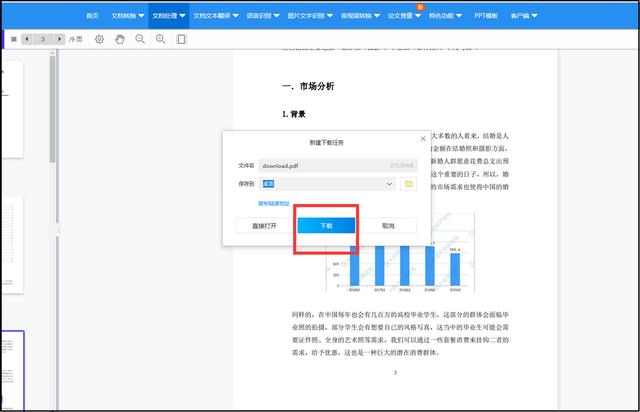Browse save folder with yellow folder icon
Image resolution: width=640 pixels, height=412 pixels.
click(x=409, y=184)
